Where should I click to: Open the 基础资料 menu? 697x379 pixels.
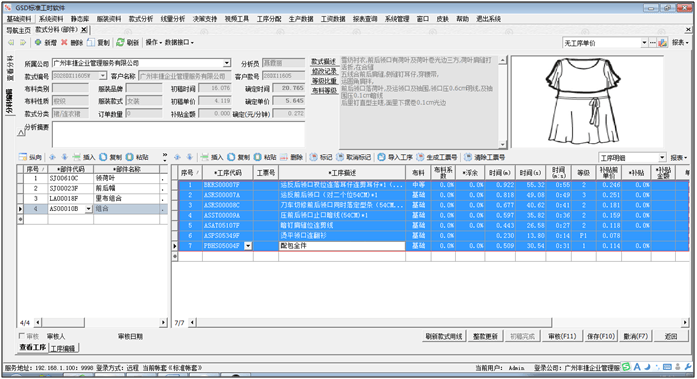19,19
